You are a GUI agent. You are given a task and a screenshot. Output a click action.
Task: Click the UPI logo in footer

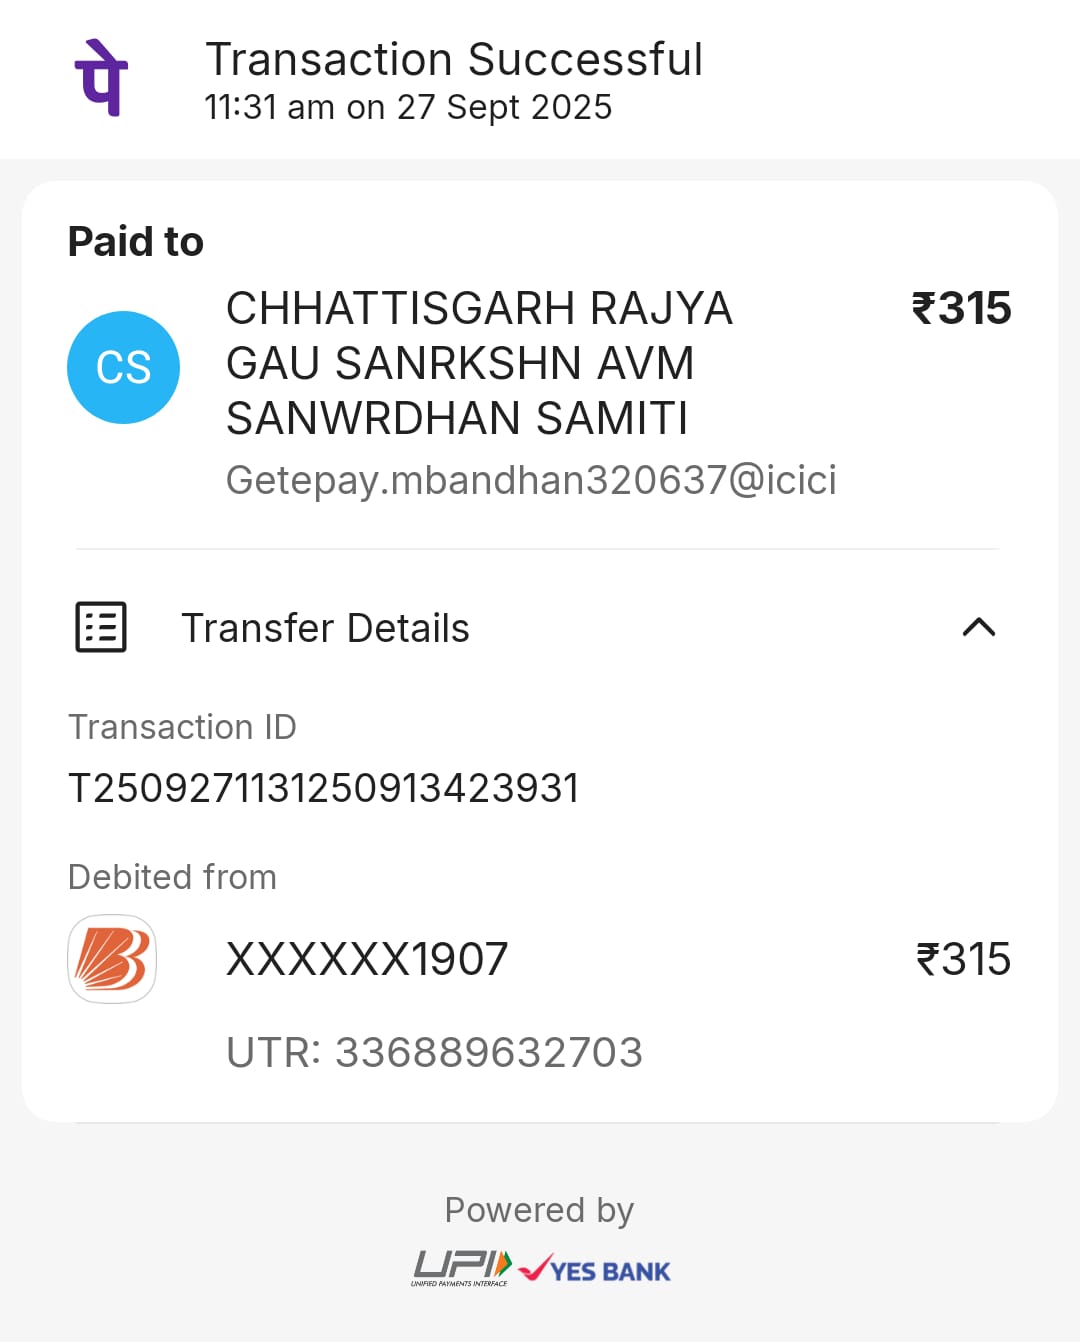(x=462, y=1268)
